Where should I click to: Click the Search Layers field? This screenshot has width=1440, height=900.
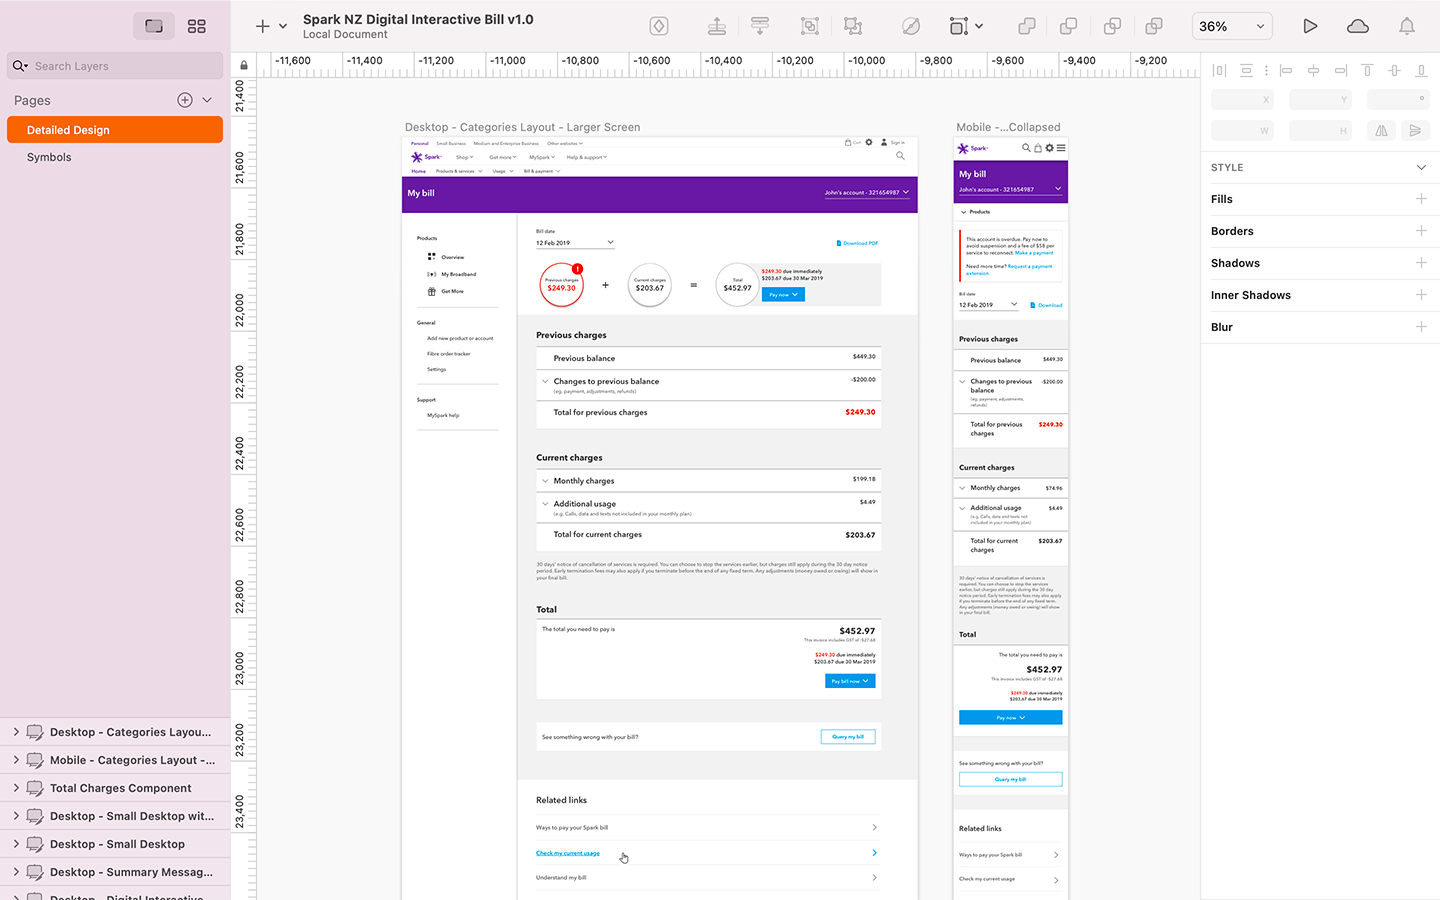click(115, 66)
